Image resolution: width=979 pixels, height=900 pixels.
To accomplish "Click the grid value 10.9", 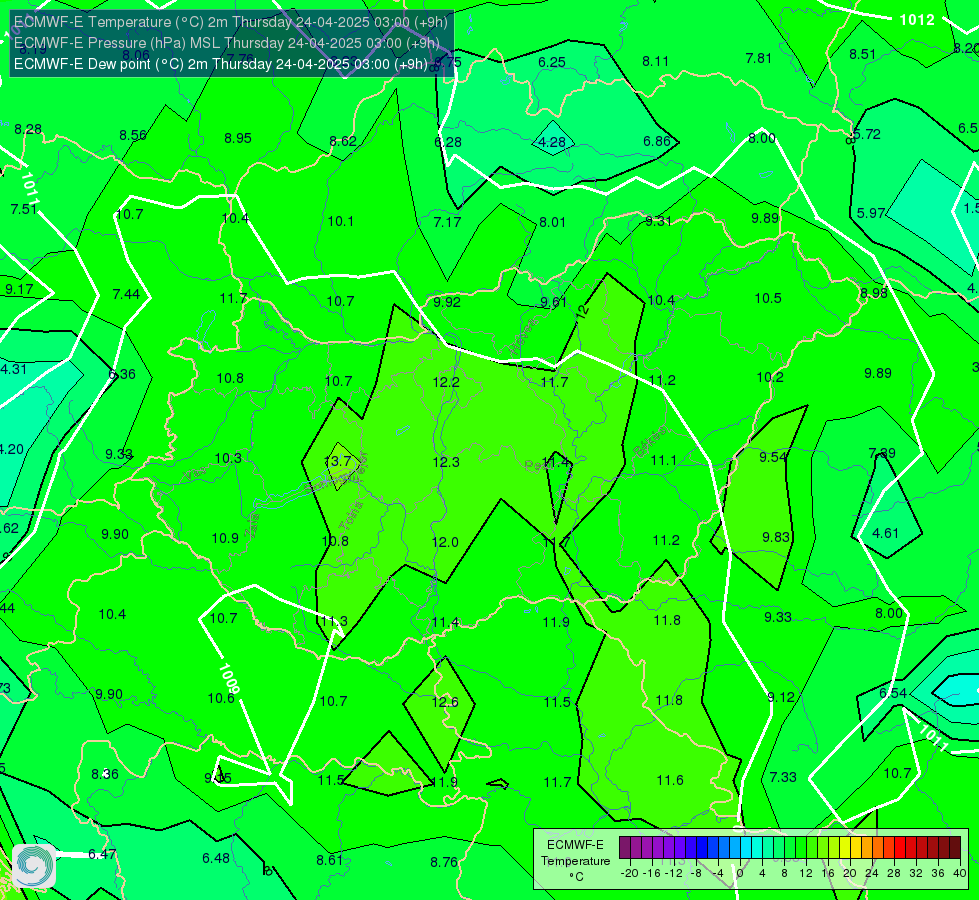I will click(225, 538).
